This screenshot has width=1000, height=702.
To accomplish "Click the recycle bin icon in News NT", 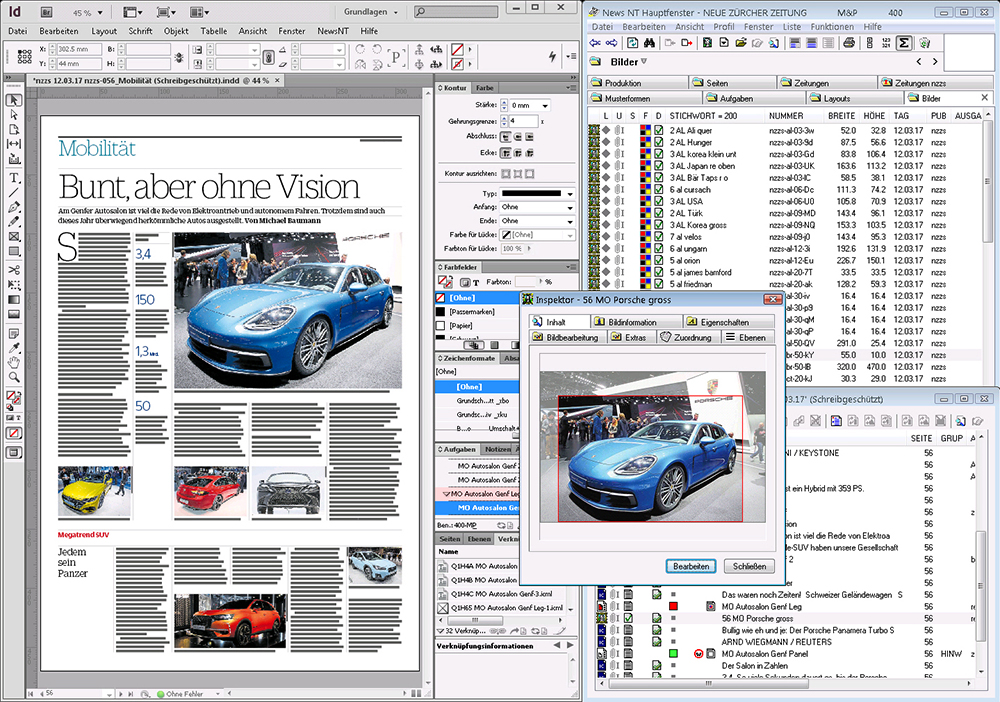I will point(924,43).
